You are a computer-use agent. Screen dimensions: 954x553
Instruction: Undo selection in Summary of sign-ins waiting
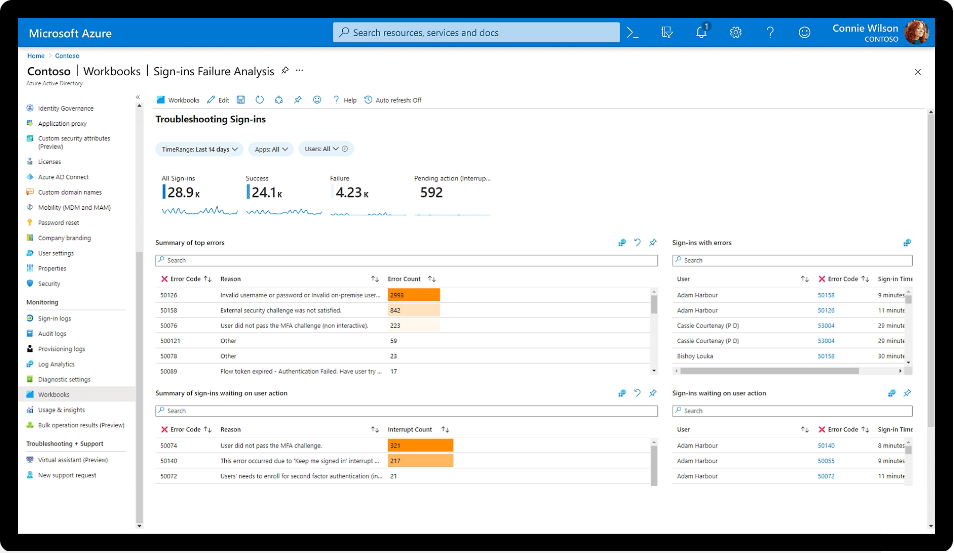pos(637,394)
